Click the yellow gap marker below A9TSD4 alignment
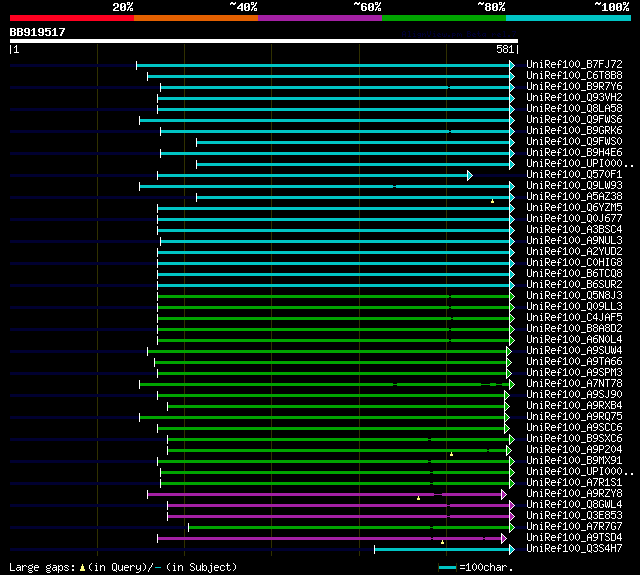Viewport: 640px width, 575px height. click(442, 542)
